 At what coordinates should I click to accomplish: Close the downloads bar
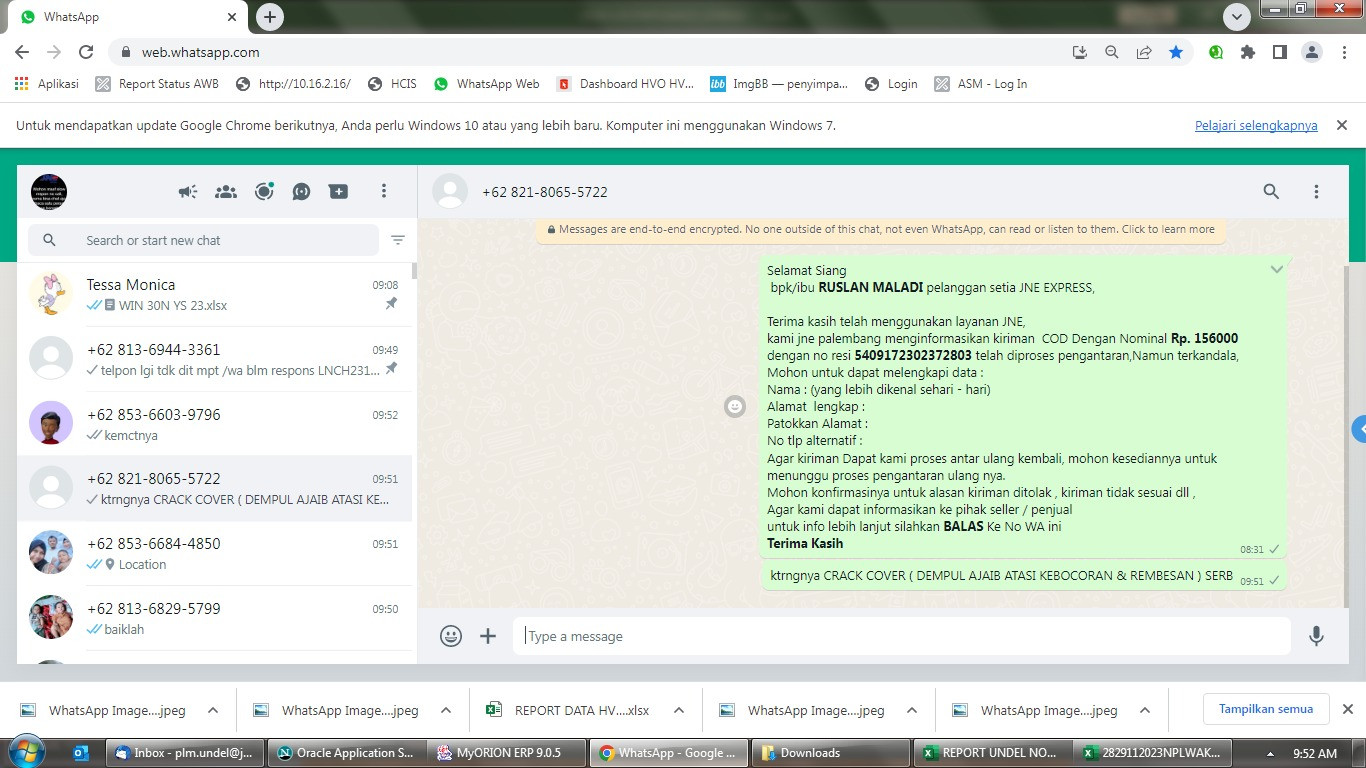point(1347,709)
